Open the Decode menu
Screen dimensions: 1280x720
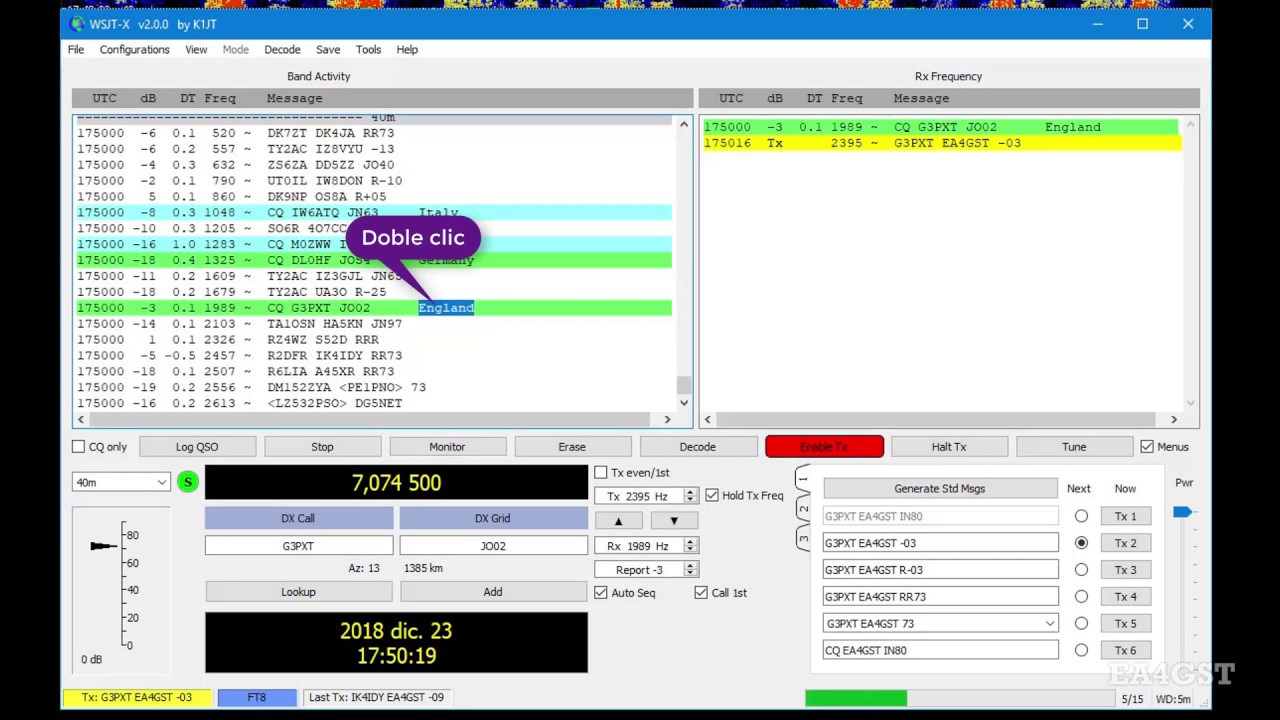[282, 49]
